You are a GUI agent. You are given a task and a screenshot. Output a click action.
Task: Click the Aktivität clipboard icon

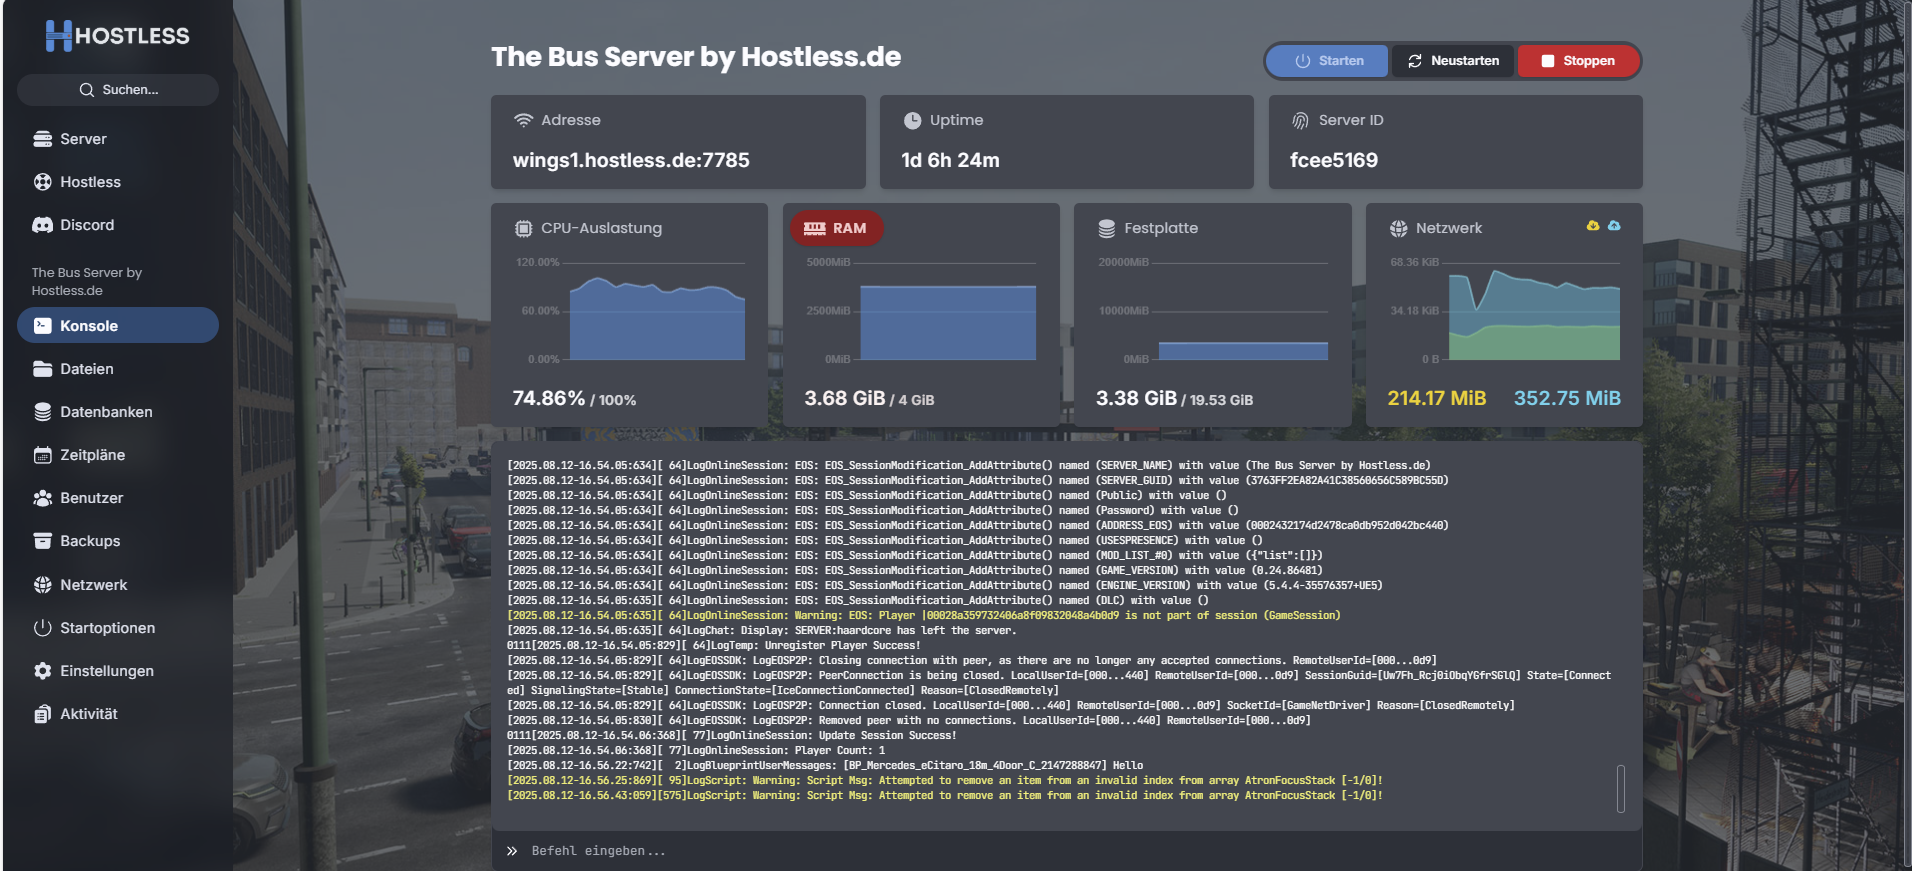(x=43, y=714)
